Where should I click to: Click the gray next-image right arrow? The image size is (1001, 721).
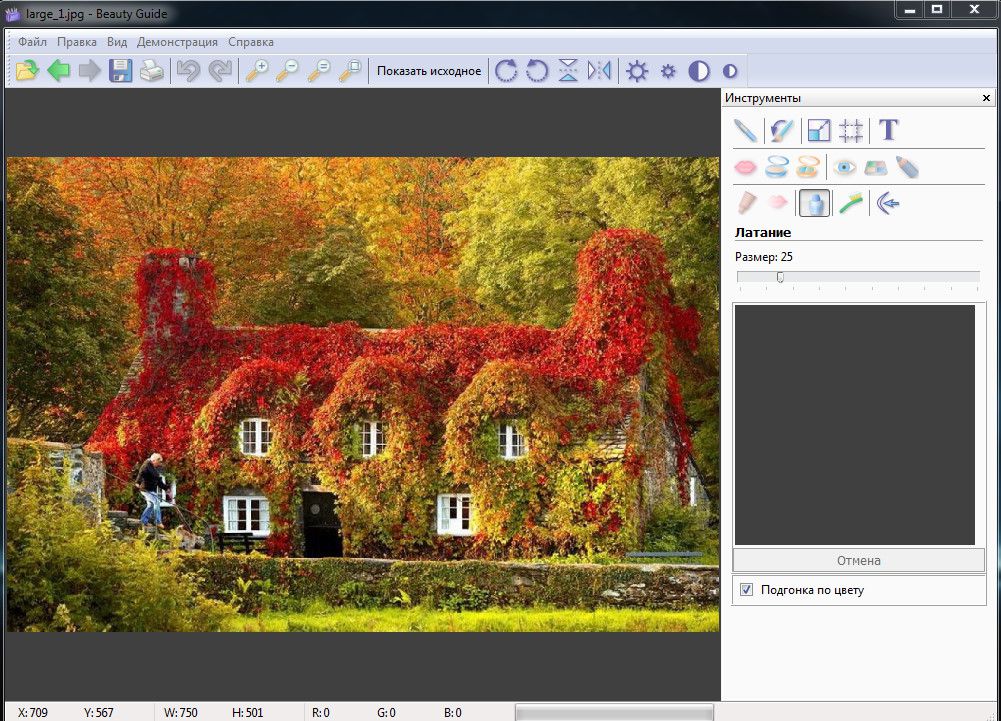pyautogui.click(x=89, y=70)
